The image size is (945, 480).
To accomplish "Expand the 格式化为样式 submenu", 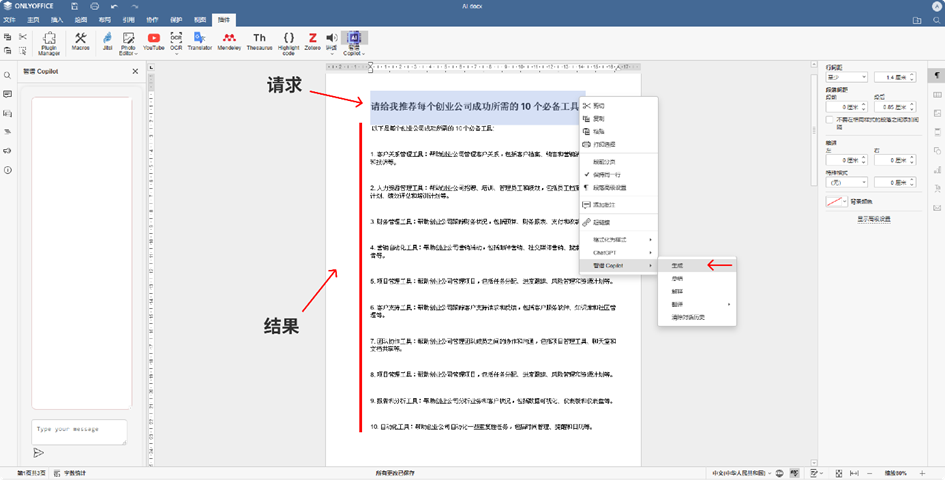I will [618, 239].
